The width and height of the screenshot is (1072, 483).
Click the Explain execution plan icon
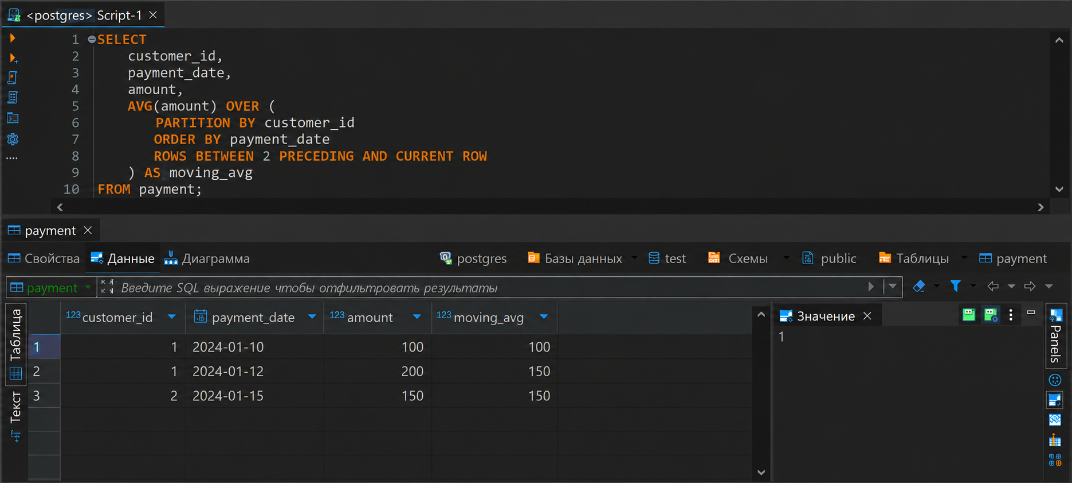click(12, 97)
